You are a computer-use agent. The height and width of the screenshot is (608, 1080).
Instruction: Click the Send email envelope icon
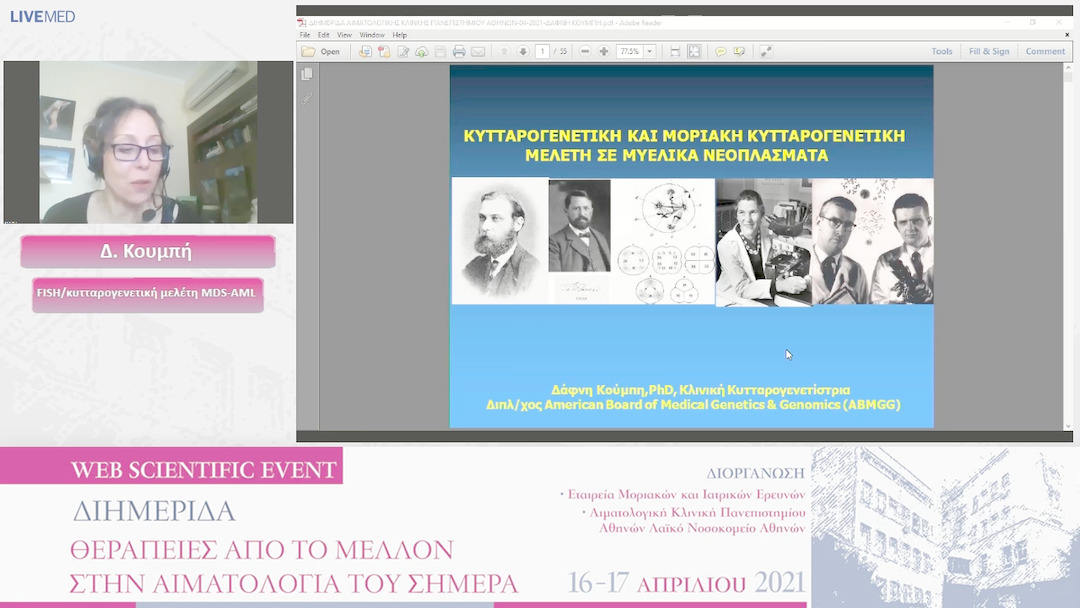478,52
